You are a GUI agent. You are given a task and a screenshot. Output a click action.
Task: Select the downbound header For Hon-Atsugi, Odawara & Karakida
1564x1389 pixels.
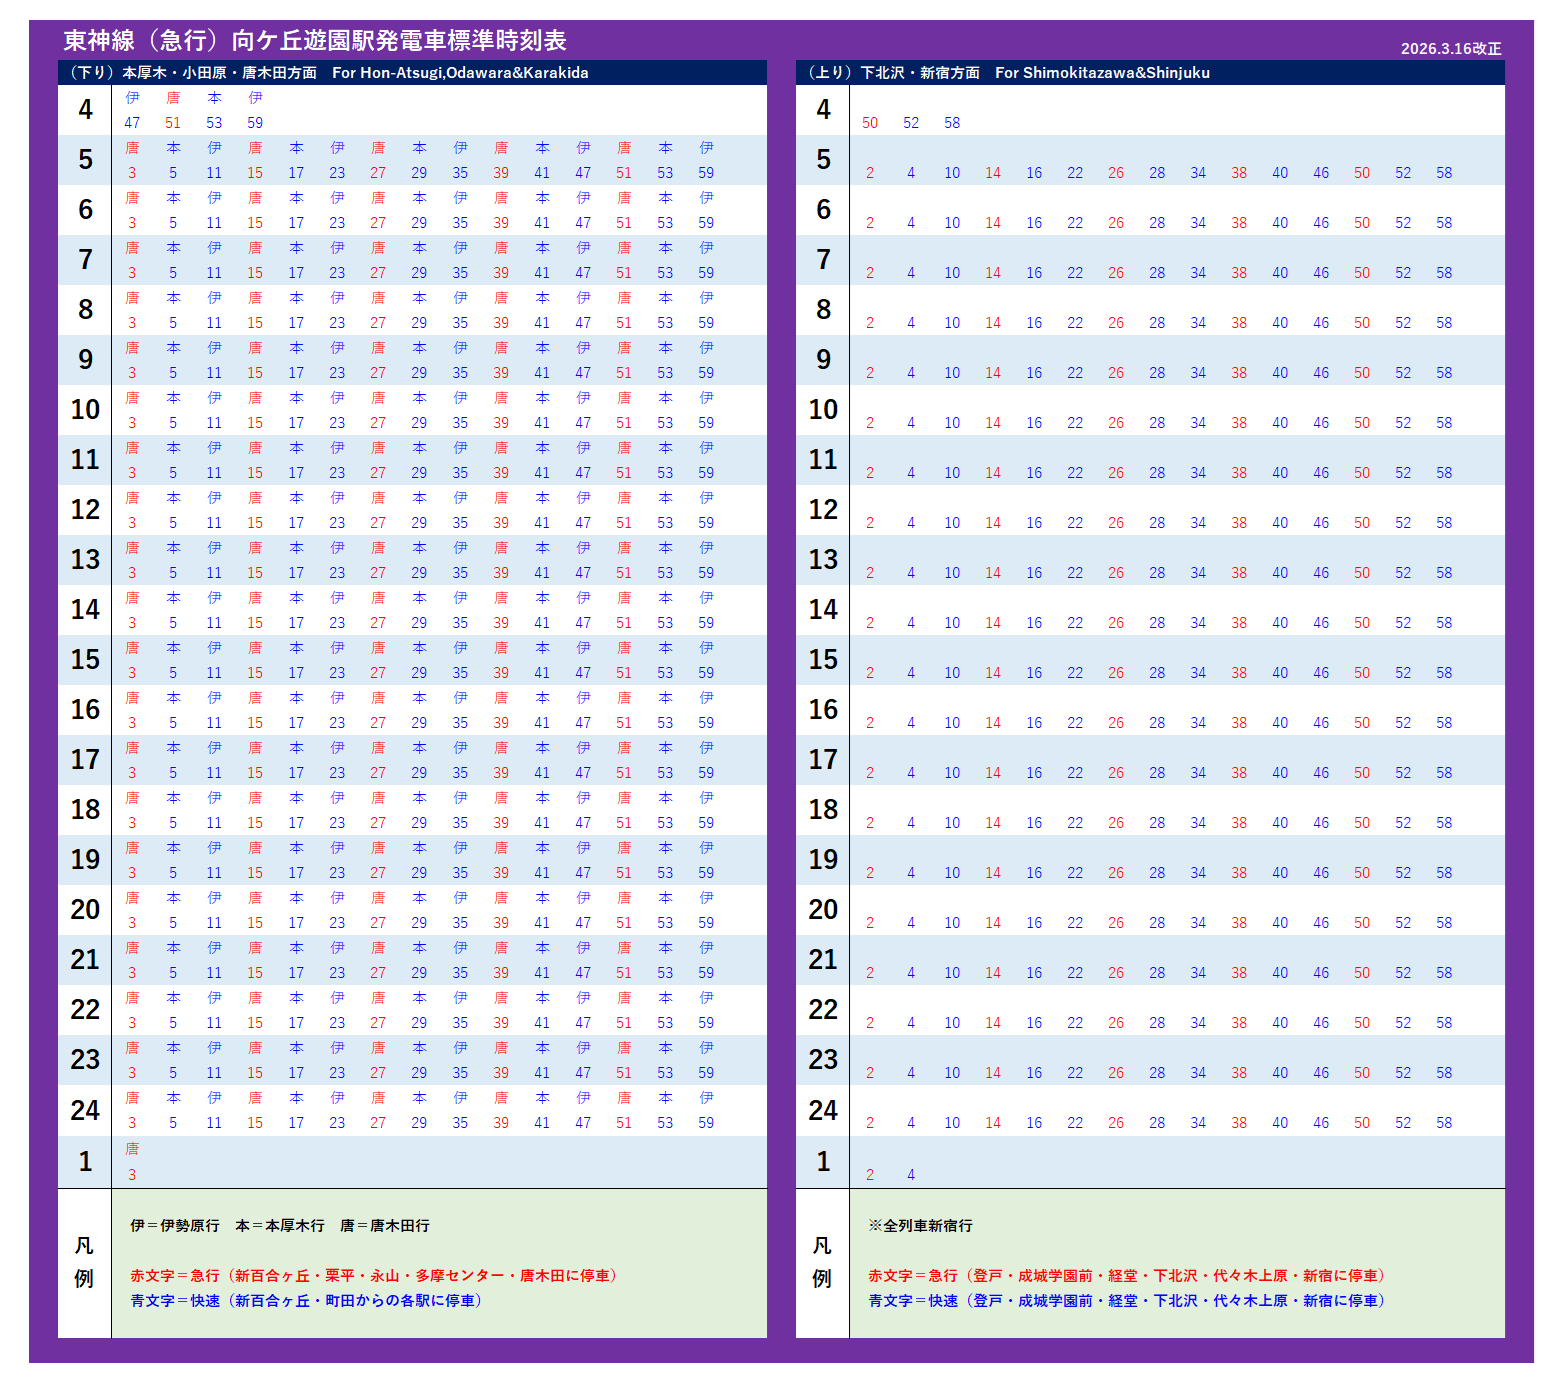460,73
